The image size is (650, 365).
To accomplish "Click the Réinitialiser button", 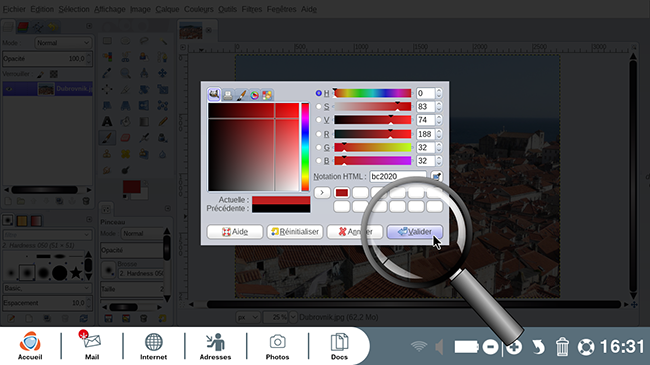I will click(x=295, y=231).
